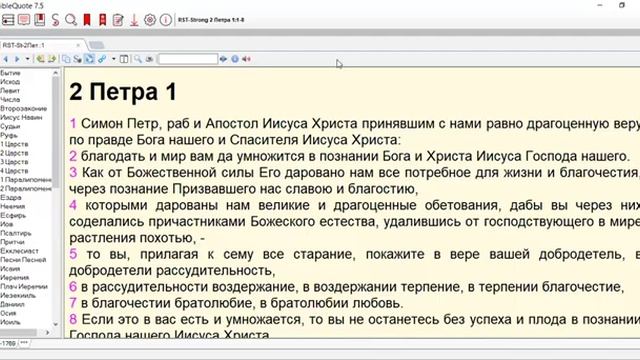Click the plain red bookmark icon
This screenshot has width=640, height=360.
(87, 20)
